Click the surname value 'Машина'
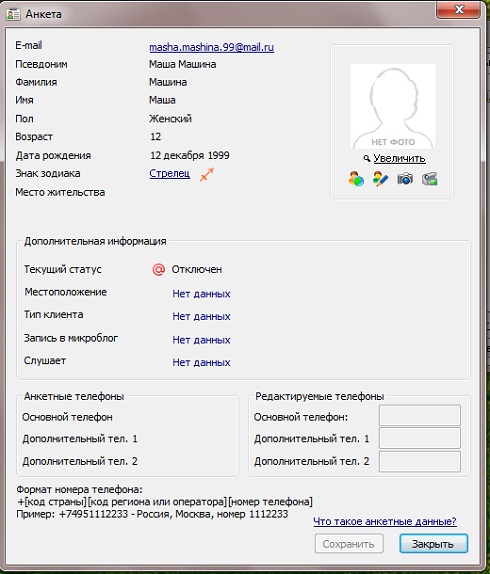This screenshot has width=490, height=574. click(x=168, y=82)
